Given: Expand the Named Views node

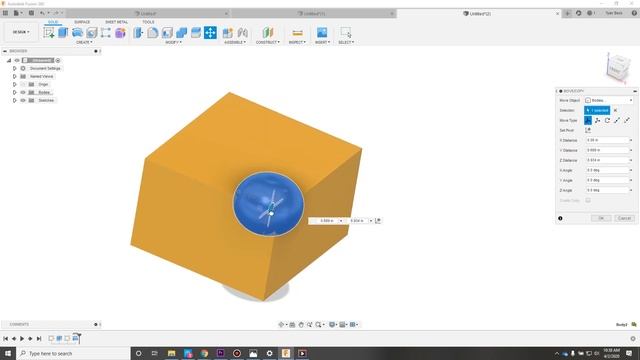Looking at the screenshot, I should coord(15,76).
